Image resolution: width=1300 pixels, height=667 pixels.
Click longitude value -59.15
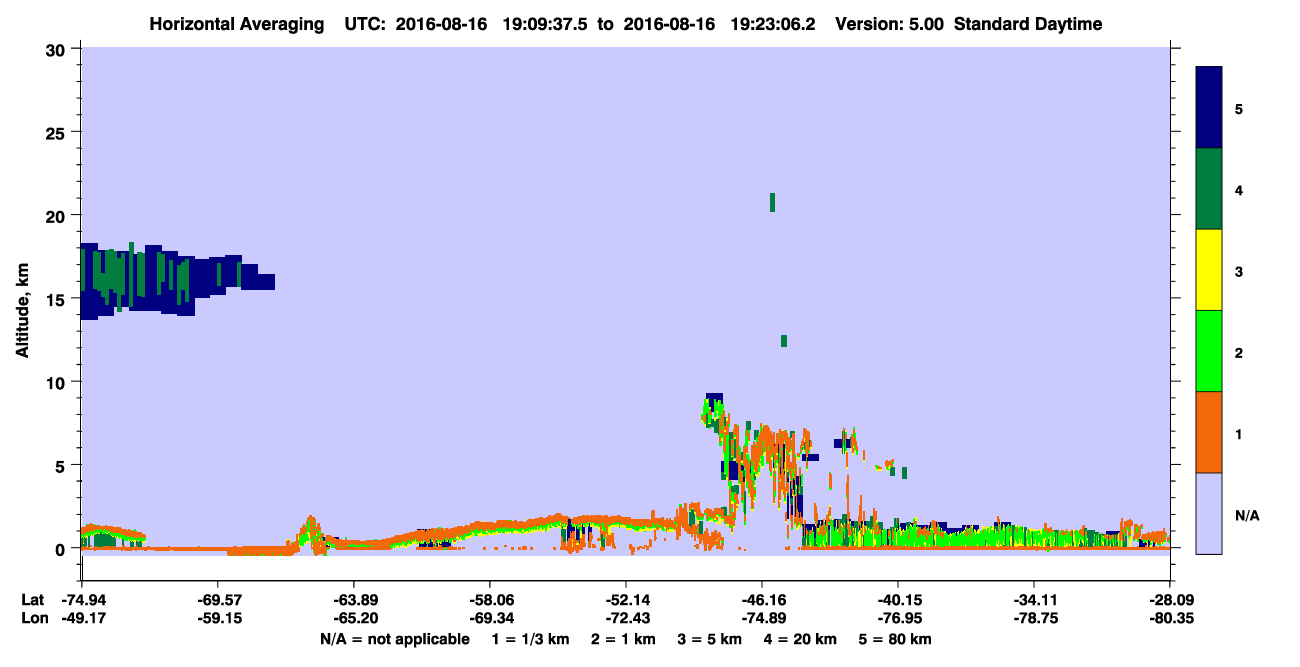[217, 619]
